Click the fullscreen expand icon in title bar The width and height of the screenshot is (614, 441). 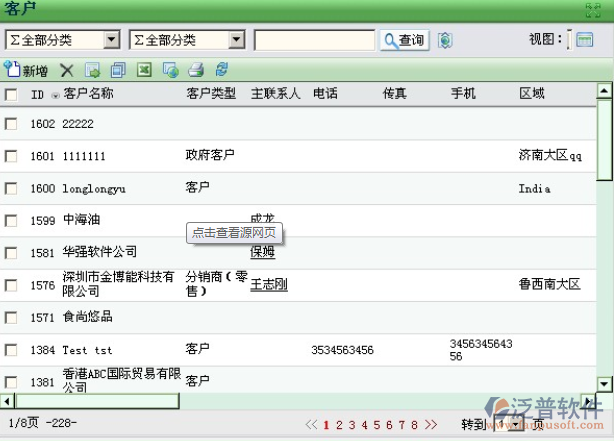[x=593, y=10]
